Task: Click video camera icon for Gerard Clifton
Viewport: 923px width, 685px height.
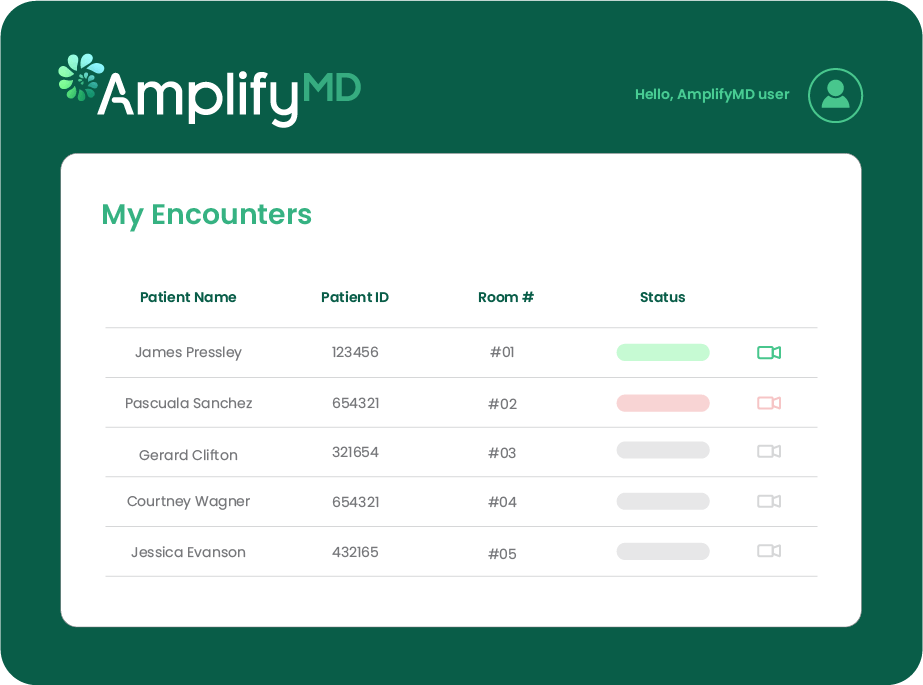Action: pyautogui.click(x=769, y=451)
